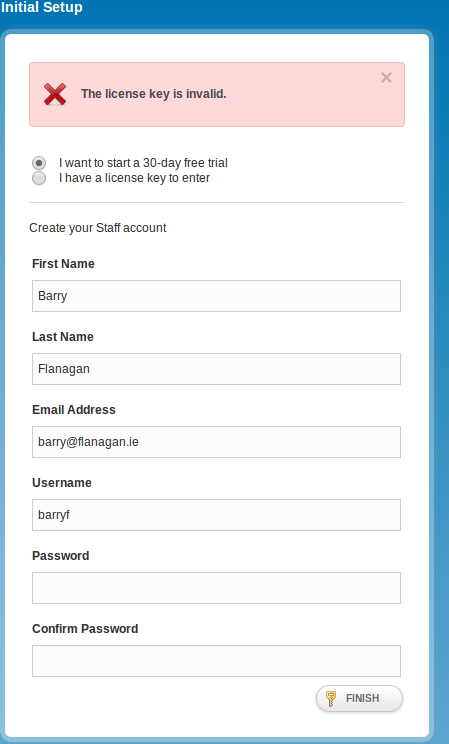Click the empty Password field
This screenshot has height=744, width=449.
pos(216,588)
